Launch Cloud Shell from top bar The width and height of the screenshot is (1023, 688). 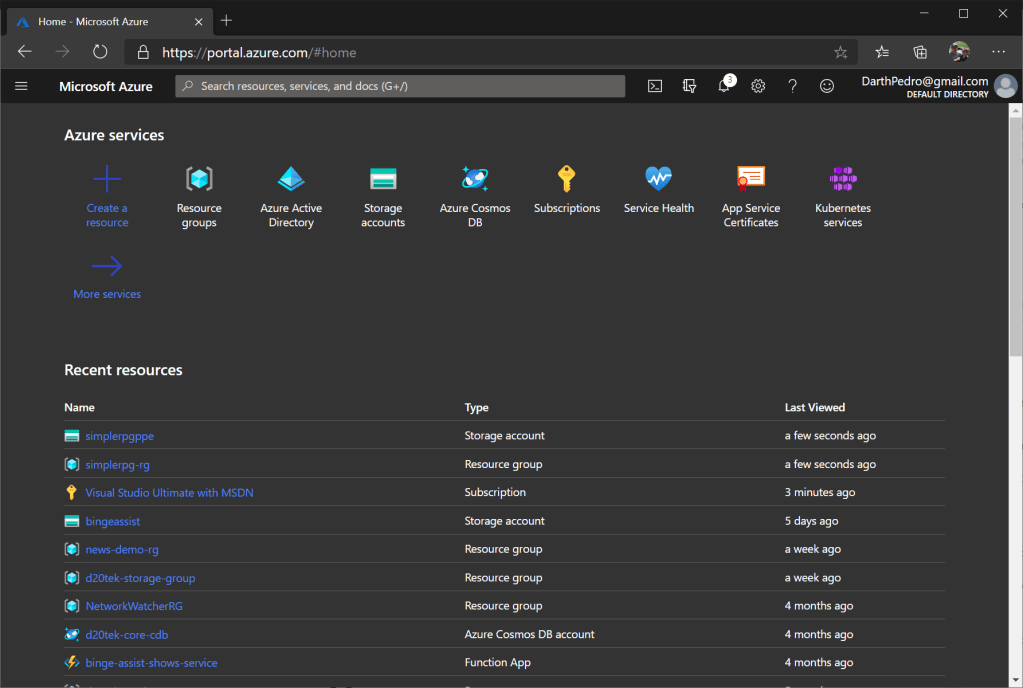(655, 86)
